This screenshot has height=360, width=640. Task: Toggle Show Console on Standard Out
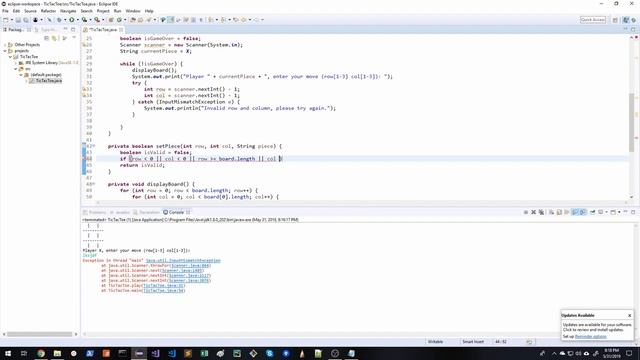click(575, 212)
